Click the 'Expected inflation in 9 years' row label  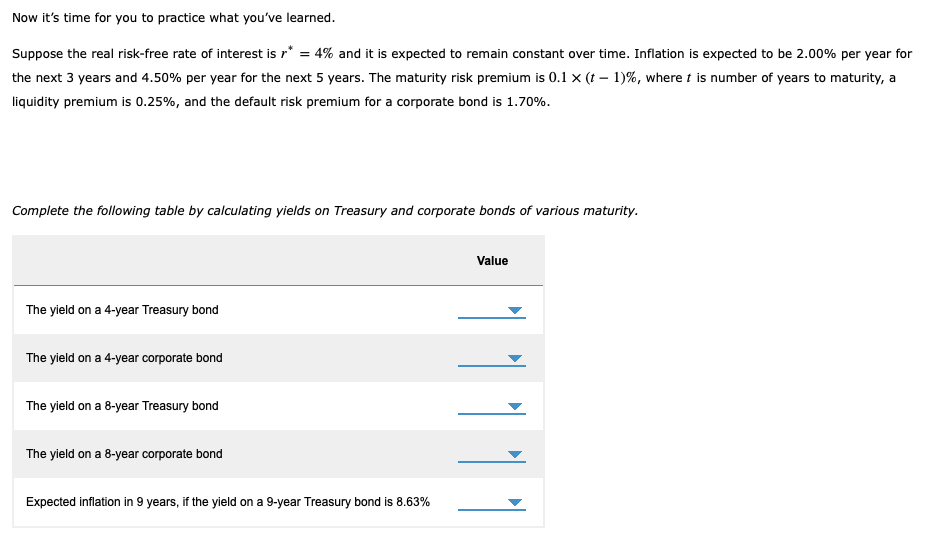pyautogui.click(x=228, y=502)
